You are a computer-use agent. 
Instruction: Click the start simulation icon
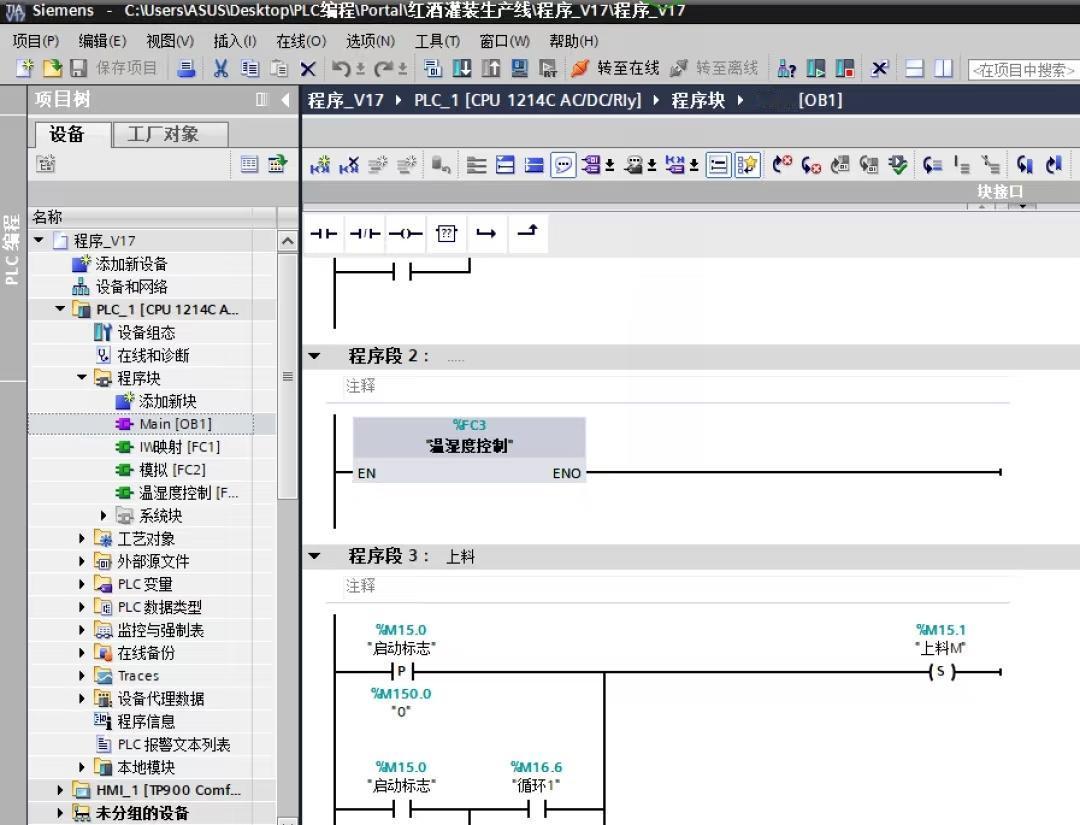[x=519, y=68]
